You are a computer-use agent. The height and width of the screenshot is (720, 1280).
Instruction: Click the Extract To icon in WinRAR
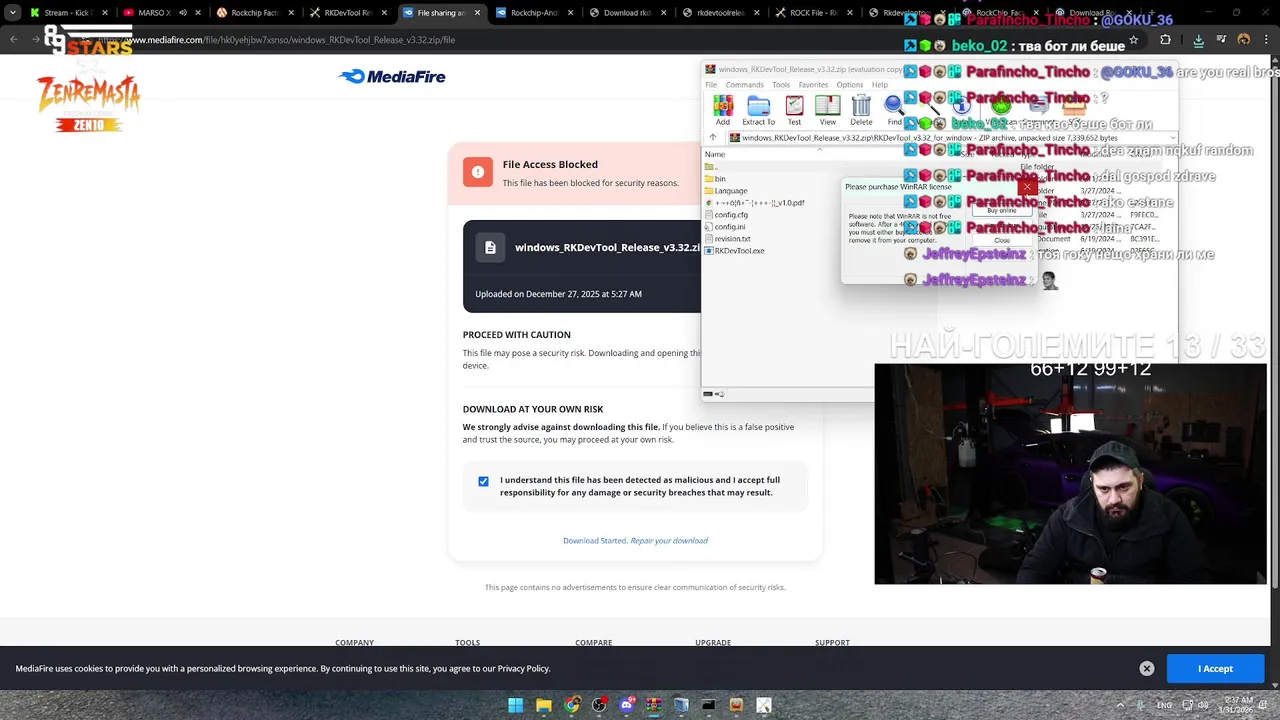point(758,106)
